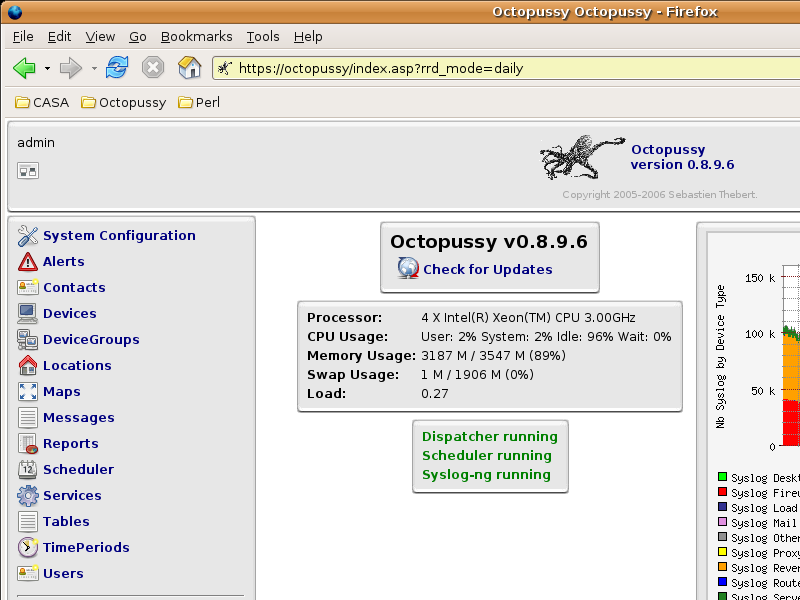This screenshot has width=800, height=600.
Task: Click the Maps expand-arrows icon
Action: tap(28, 391)
